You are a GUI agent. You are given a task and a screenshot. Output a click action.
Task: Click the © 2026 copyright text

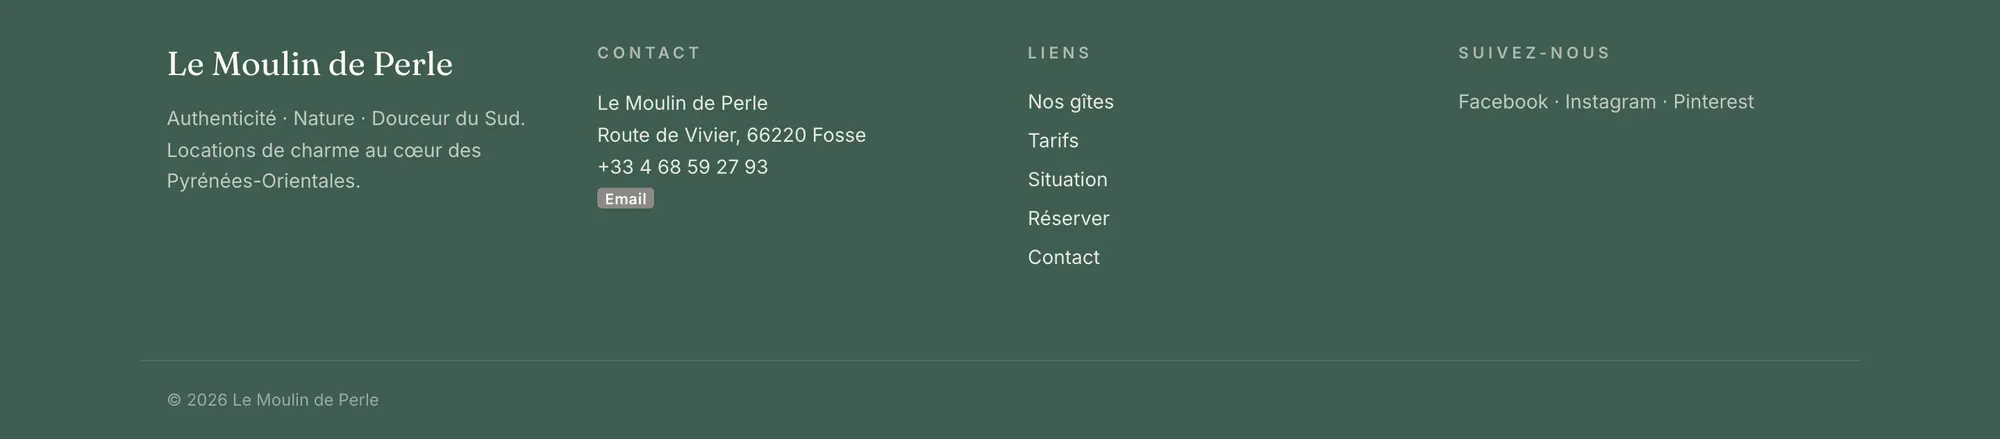(273, 400)
